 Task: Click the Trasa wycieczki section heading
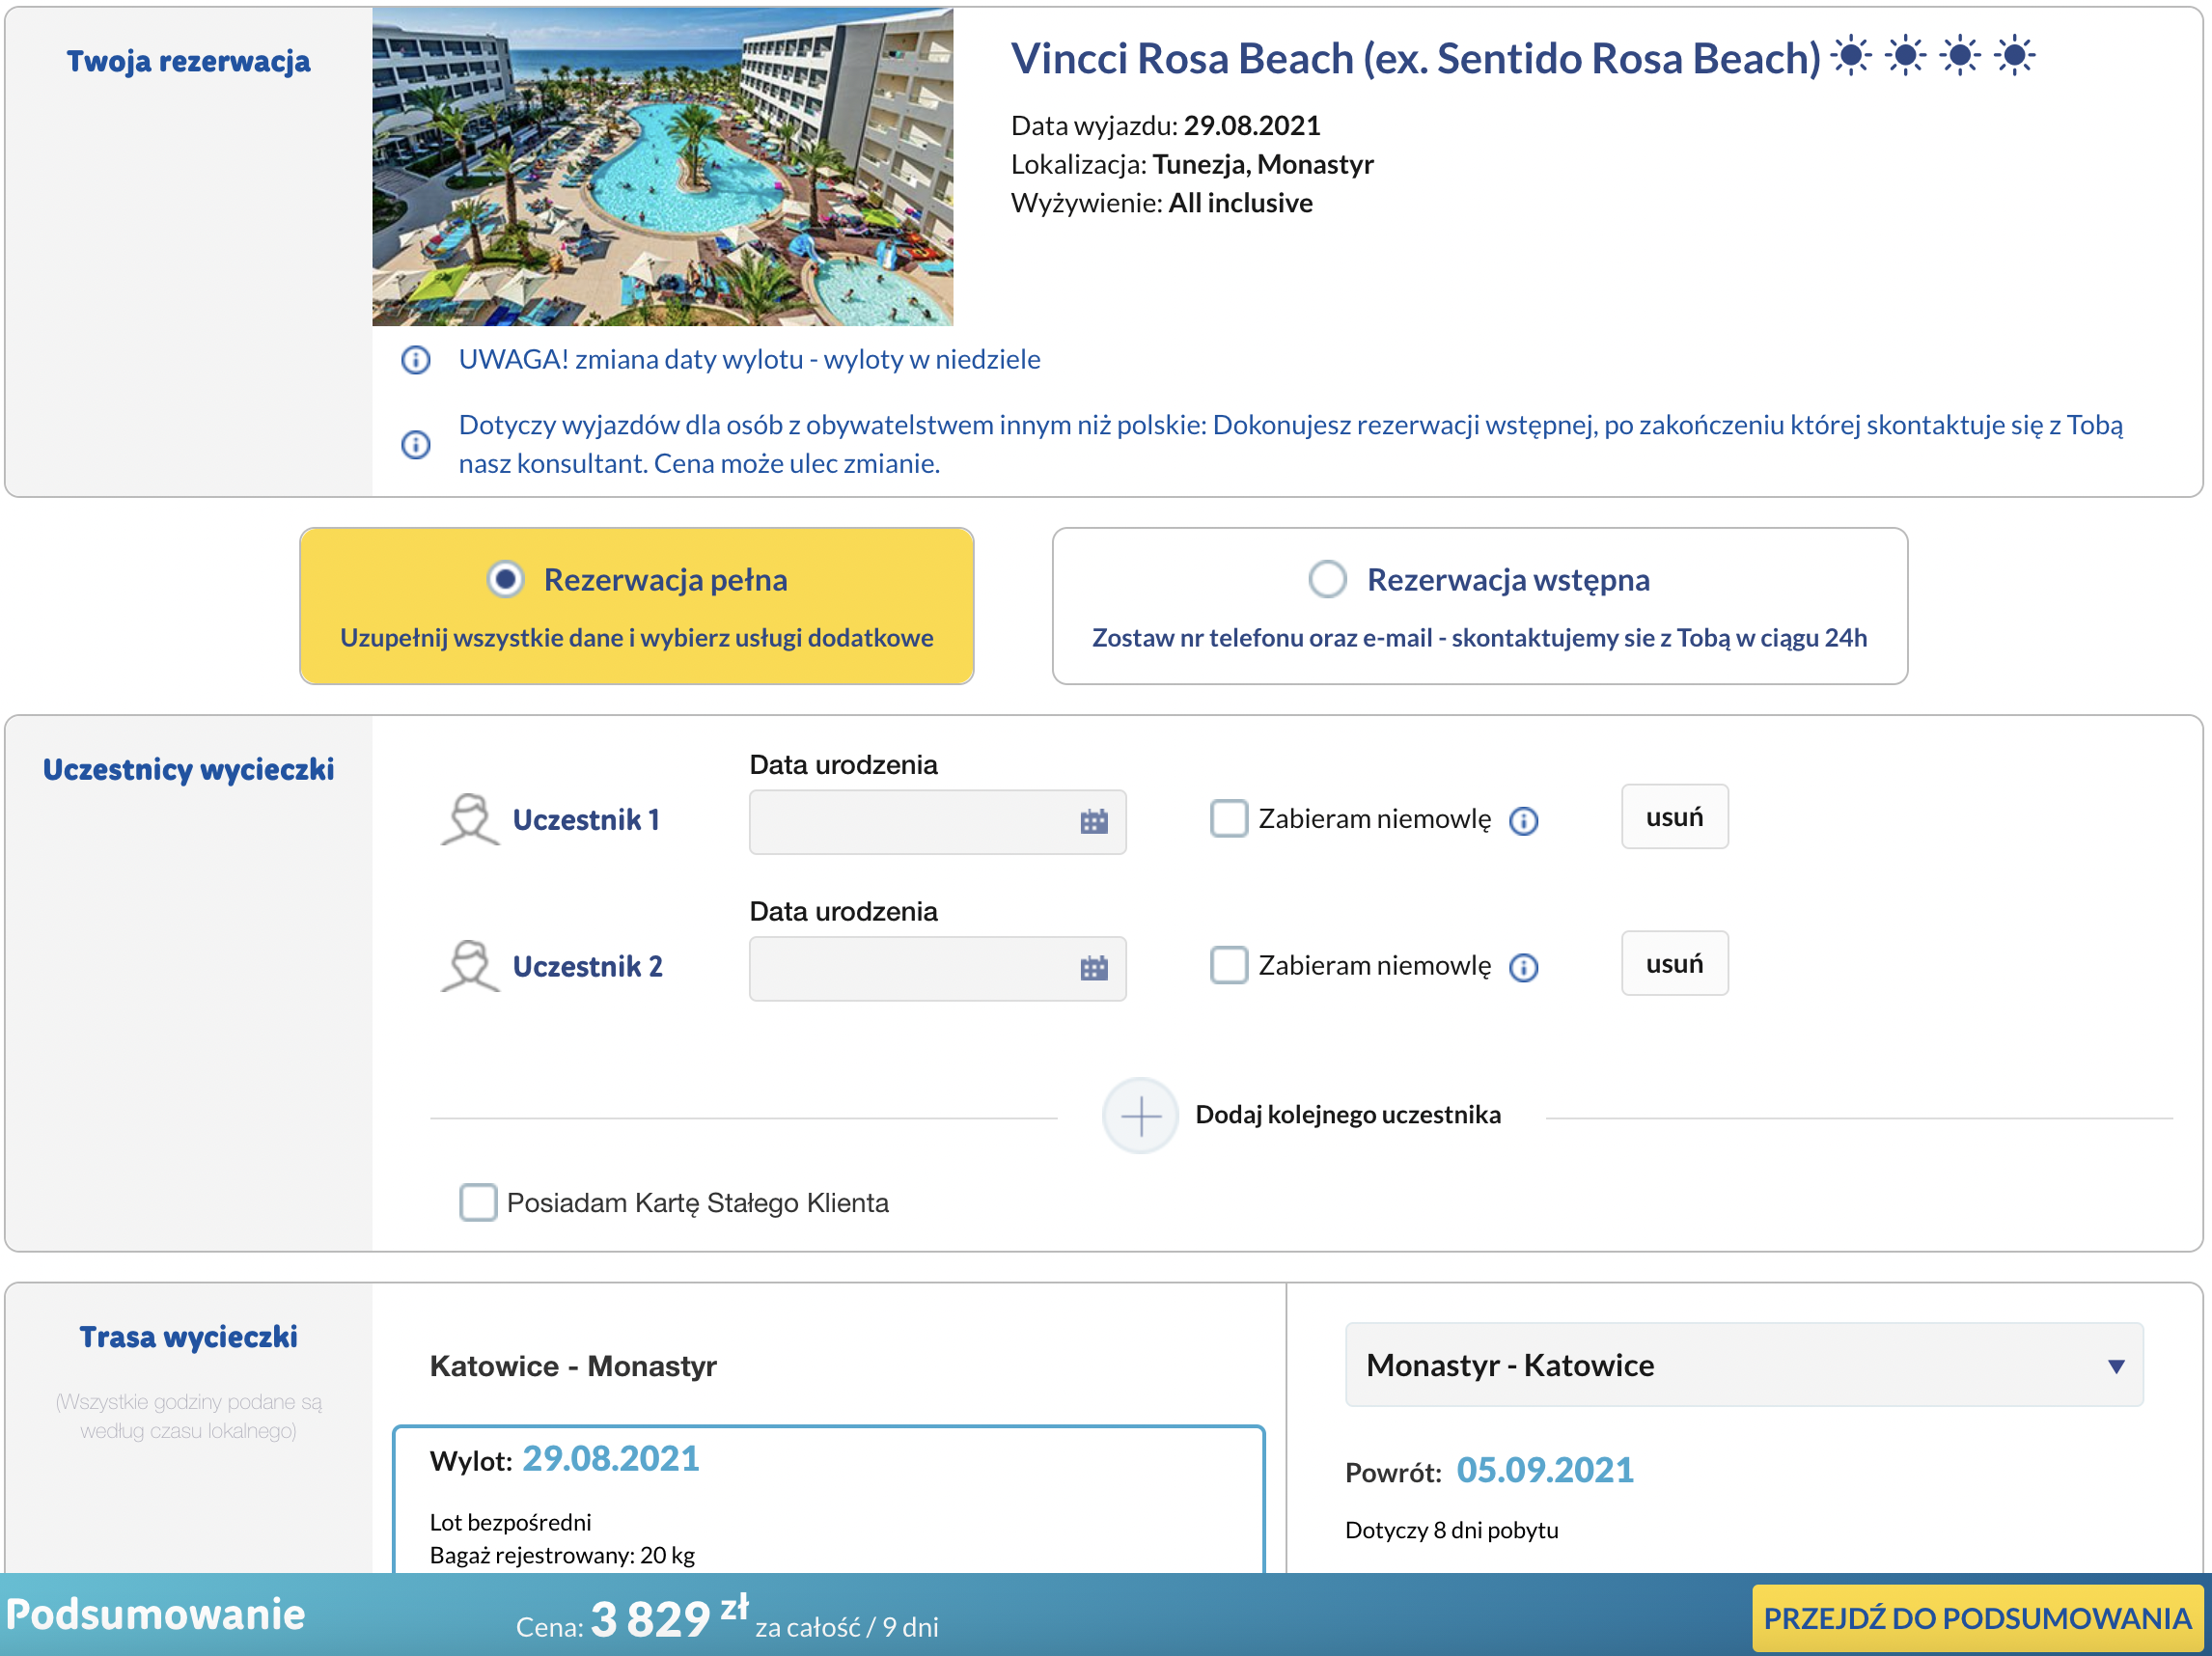[x=188, y=1337]
